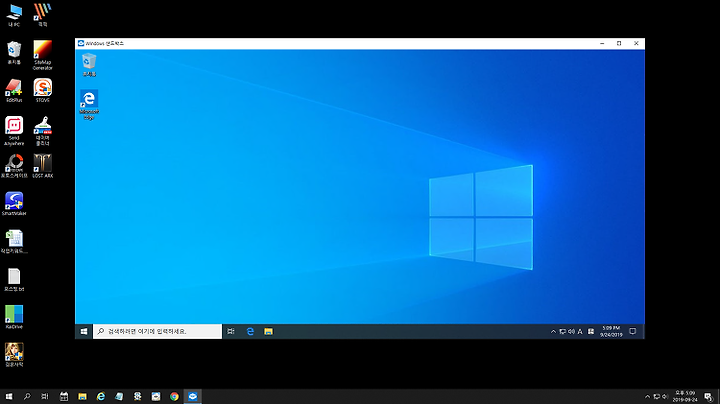Toggle the IME language indicator in Sandbox tray

pyautogui.click(x=580, y=331)
